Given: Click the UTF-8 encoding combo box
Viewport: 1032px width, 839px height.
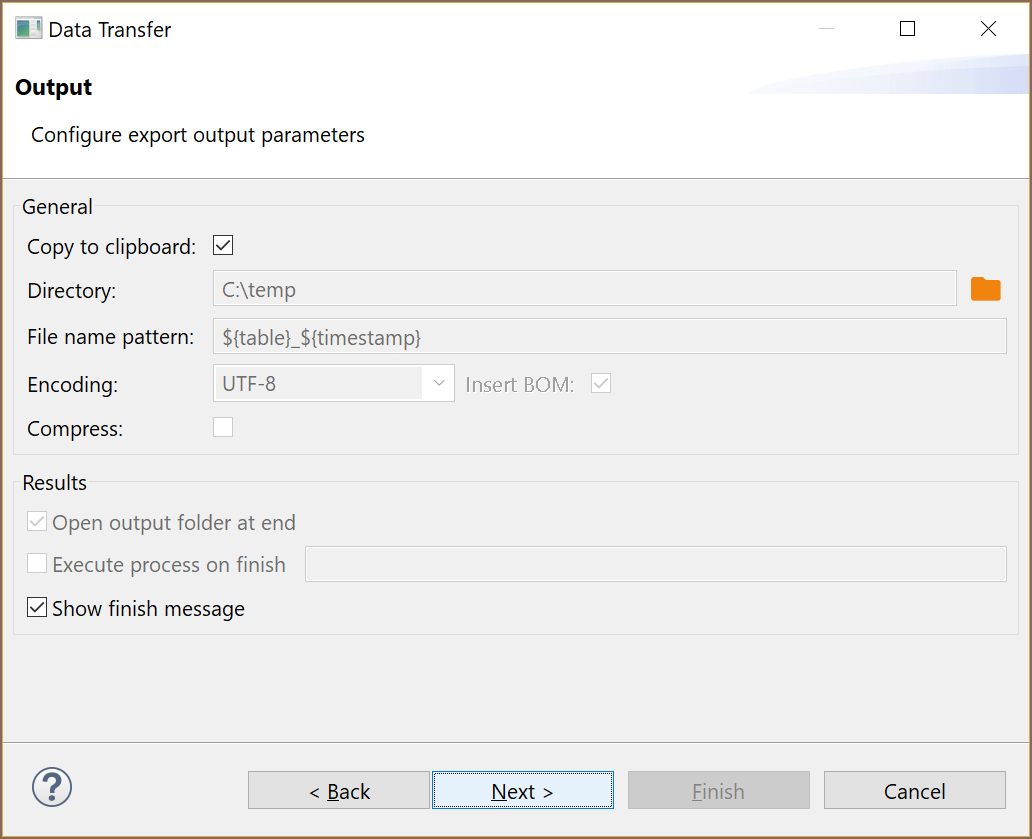Looking at the screenshot, I should (x=320, y=383).
